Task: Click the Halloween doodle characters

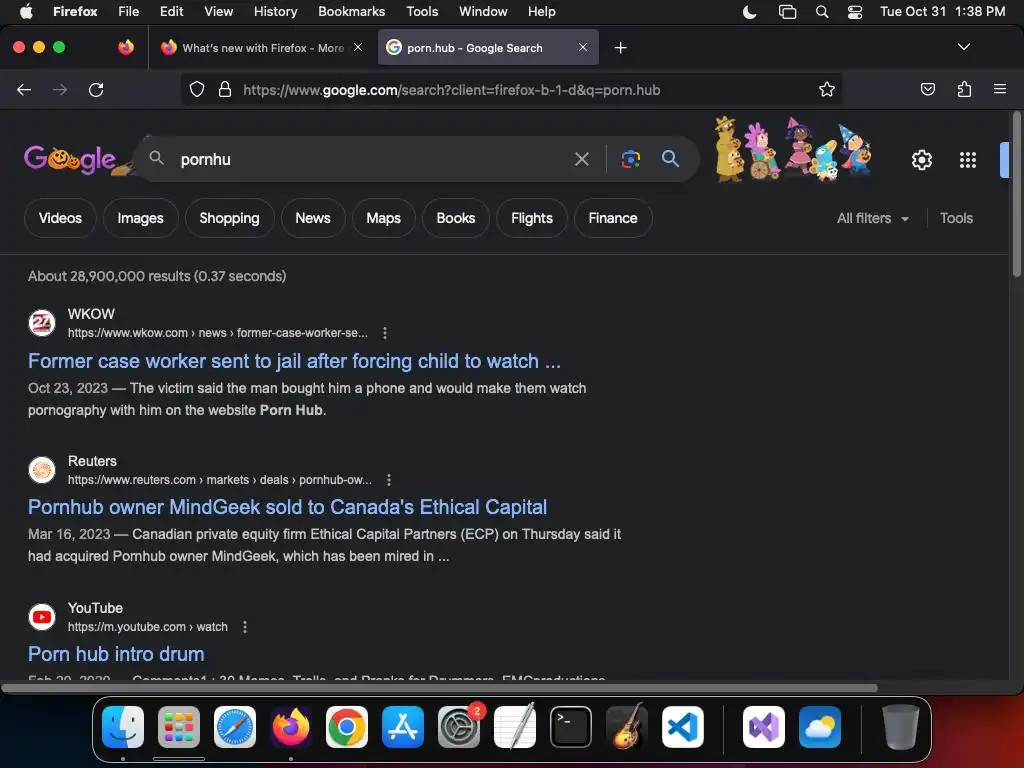Action: (x=793, y=150)
